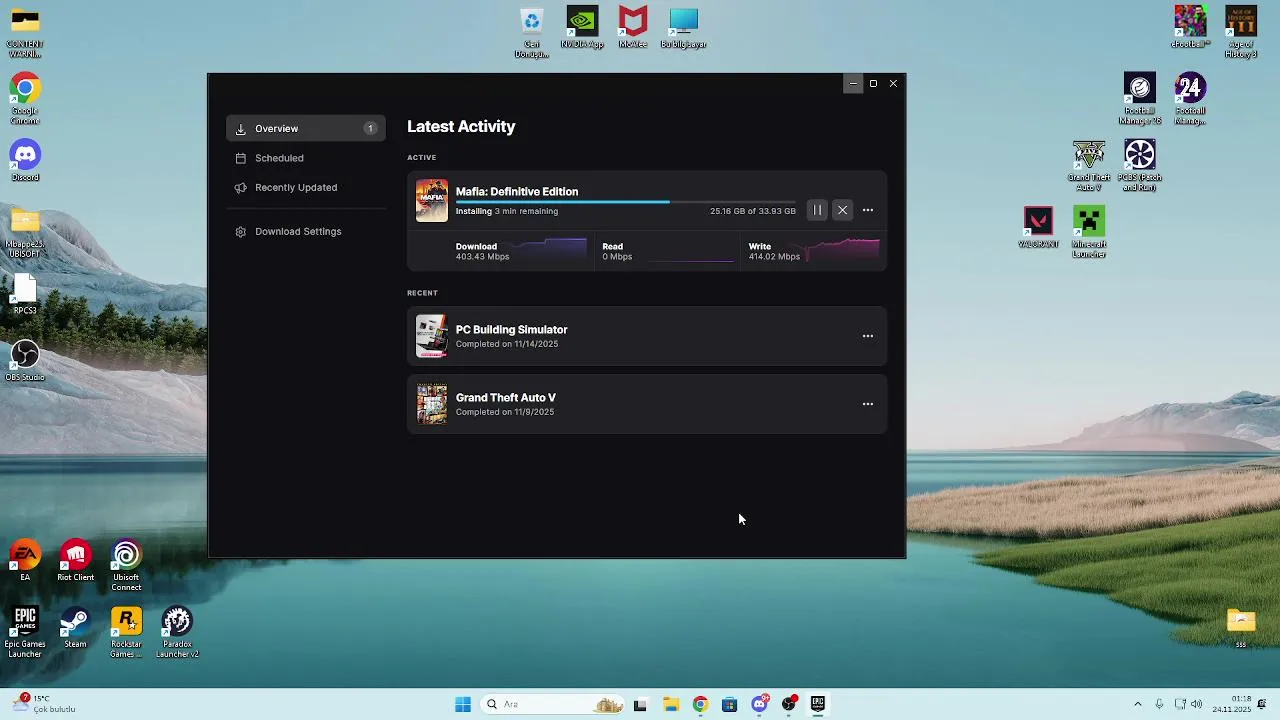
Task: Open the taskbar volume control
Action: click(1196, 704)
